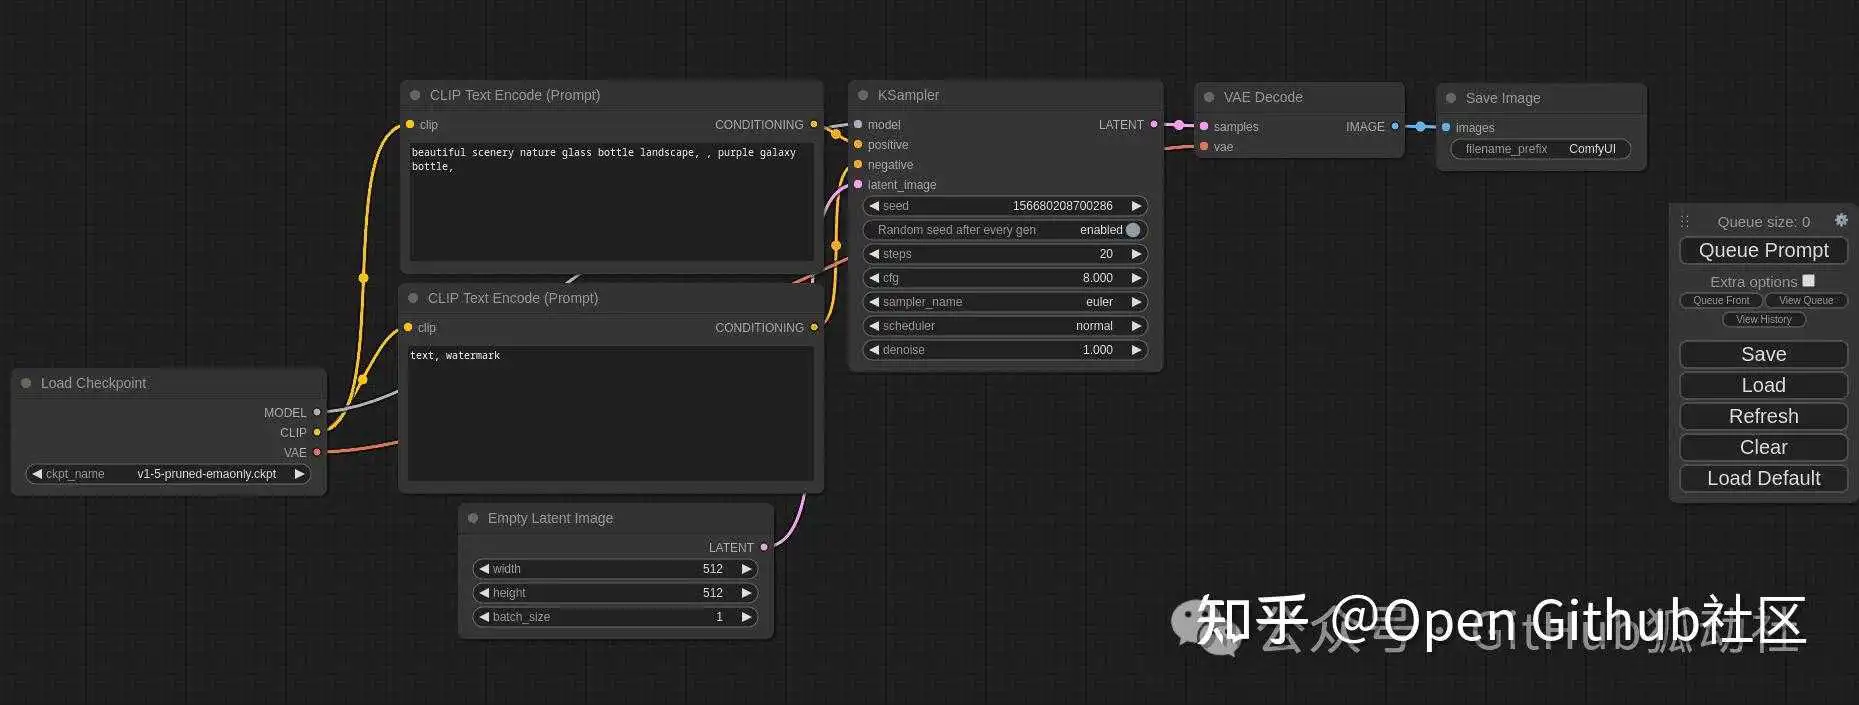Click the negative input socket on KSampler
This screenshot has height=705, width=1859.
point(858,164)
